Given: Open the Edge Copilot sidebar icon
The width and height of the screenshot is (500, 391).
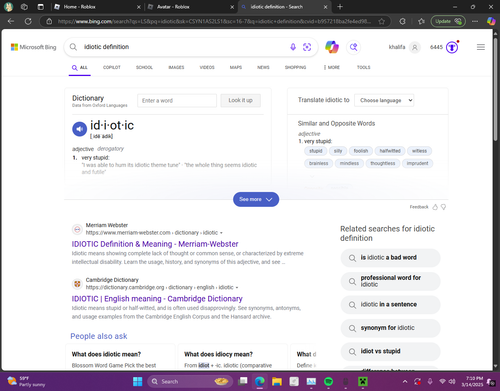Looking at the screenshot, I should (x=491, y=21).
